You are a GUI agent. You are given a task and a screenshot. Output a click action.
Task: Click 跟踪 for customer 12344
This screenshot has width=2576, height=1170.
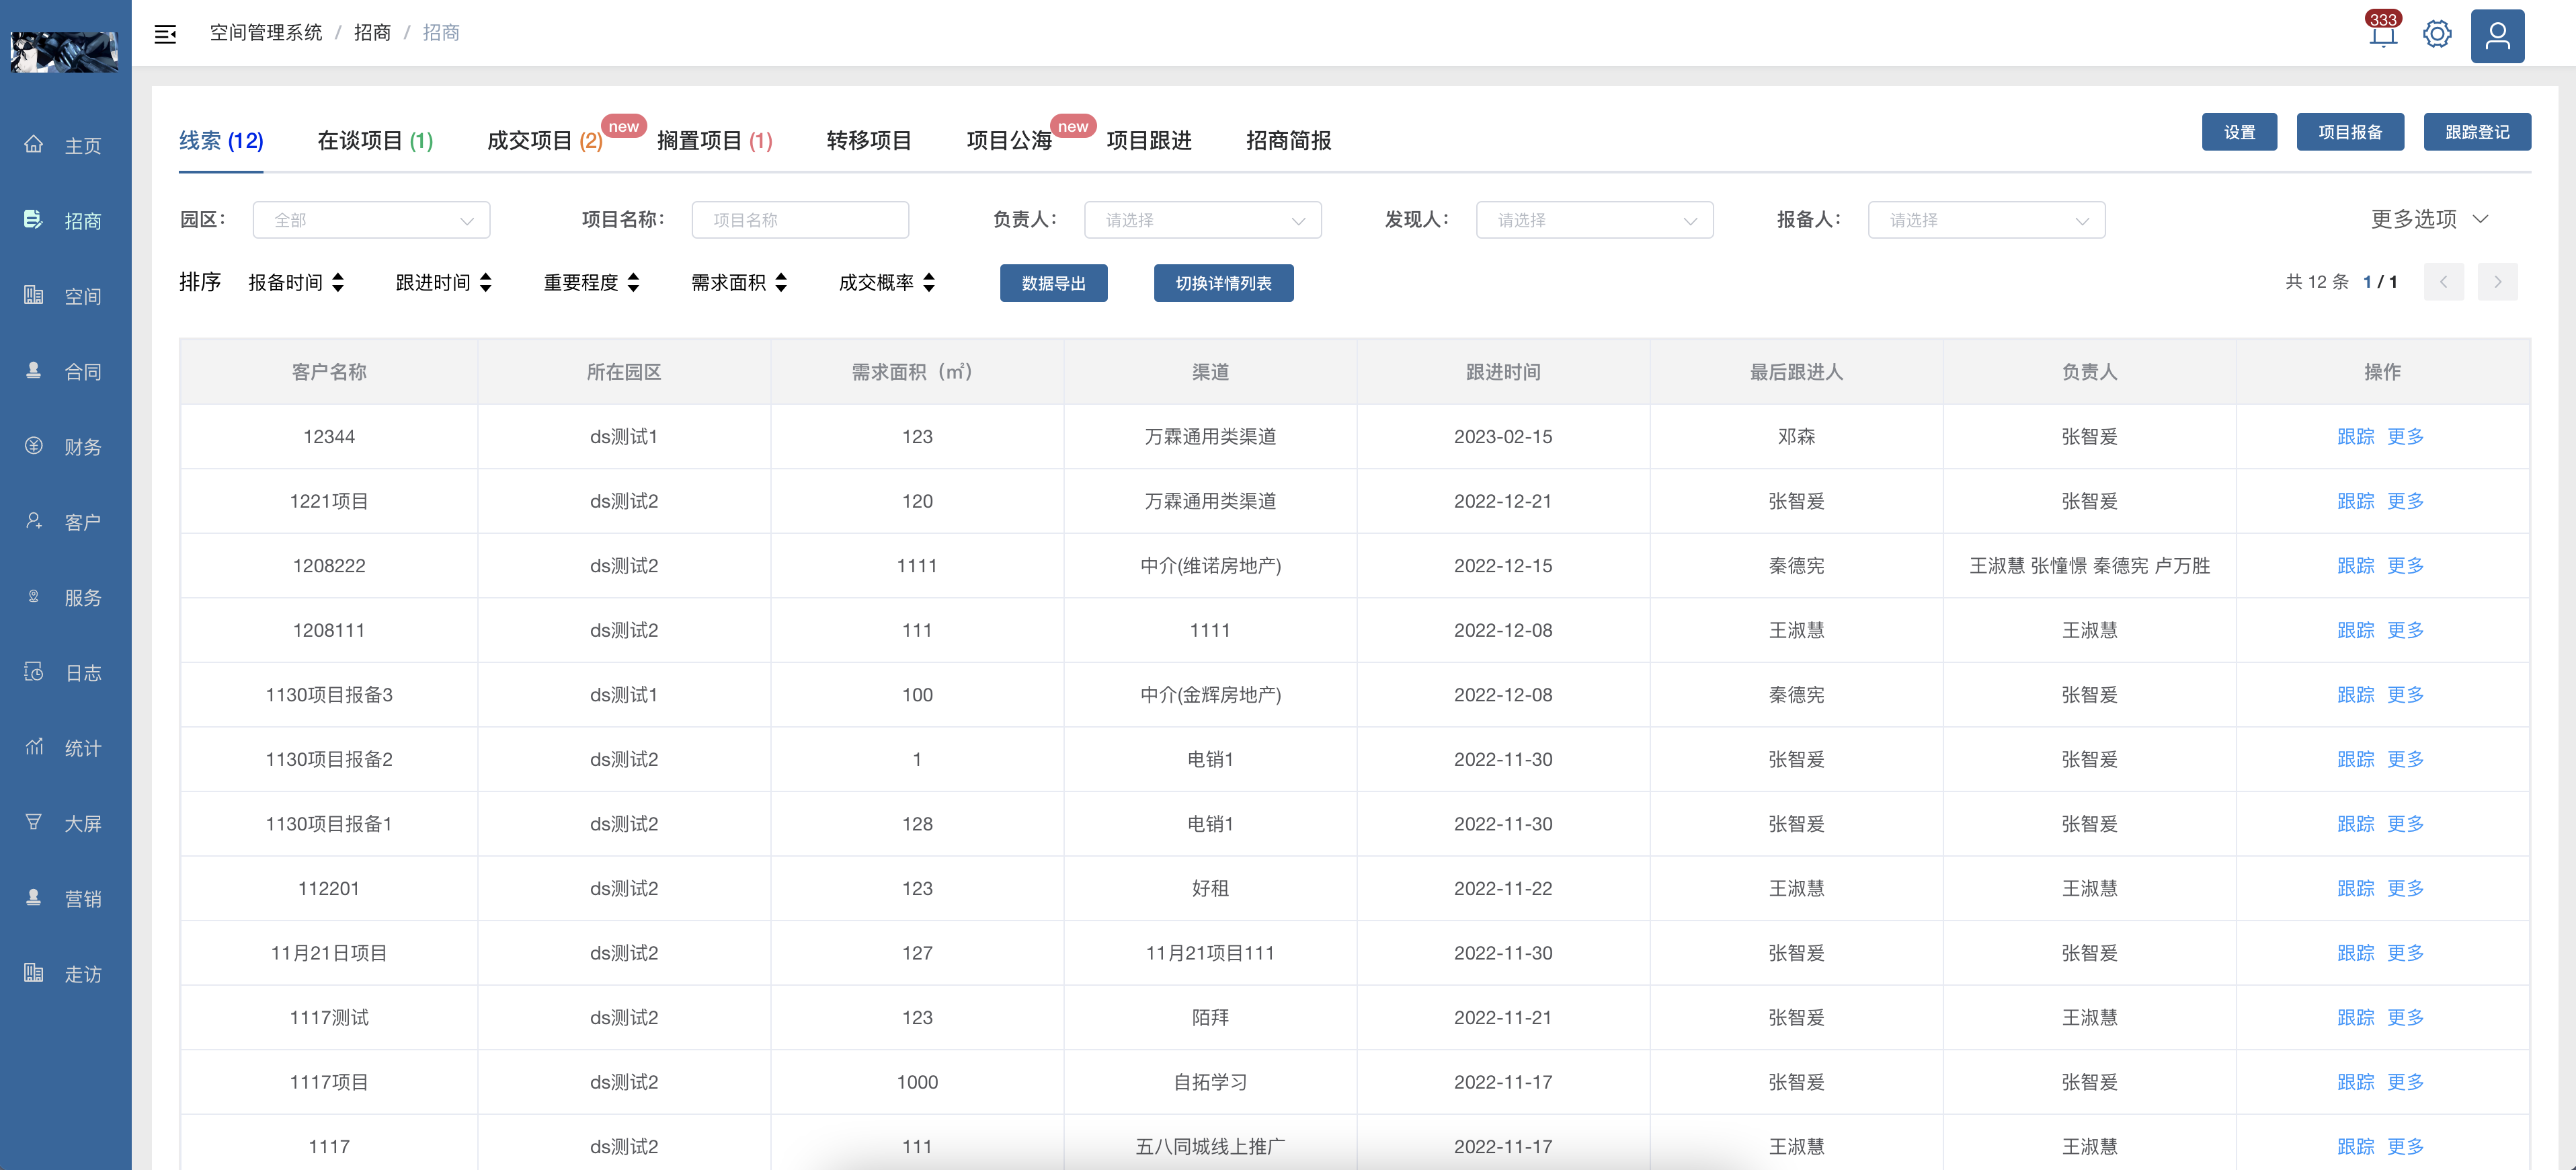point(2355,437)
